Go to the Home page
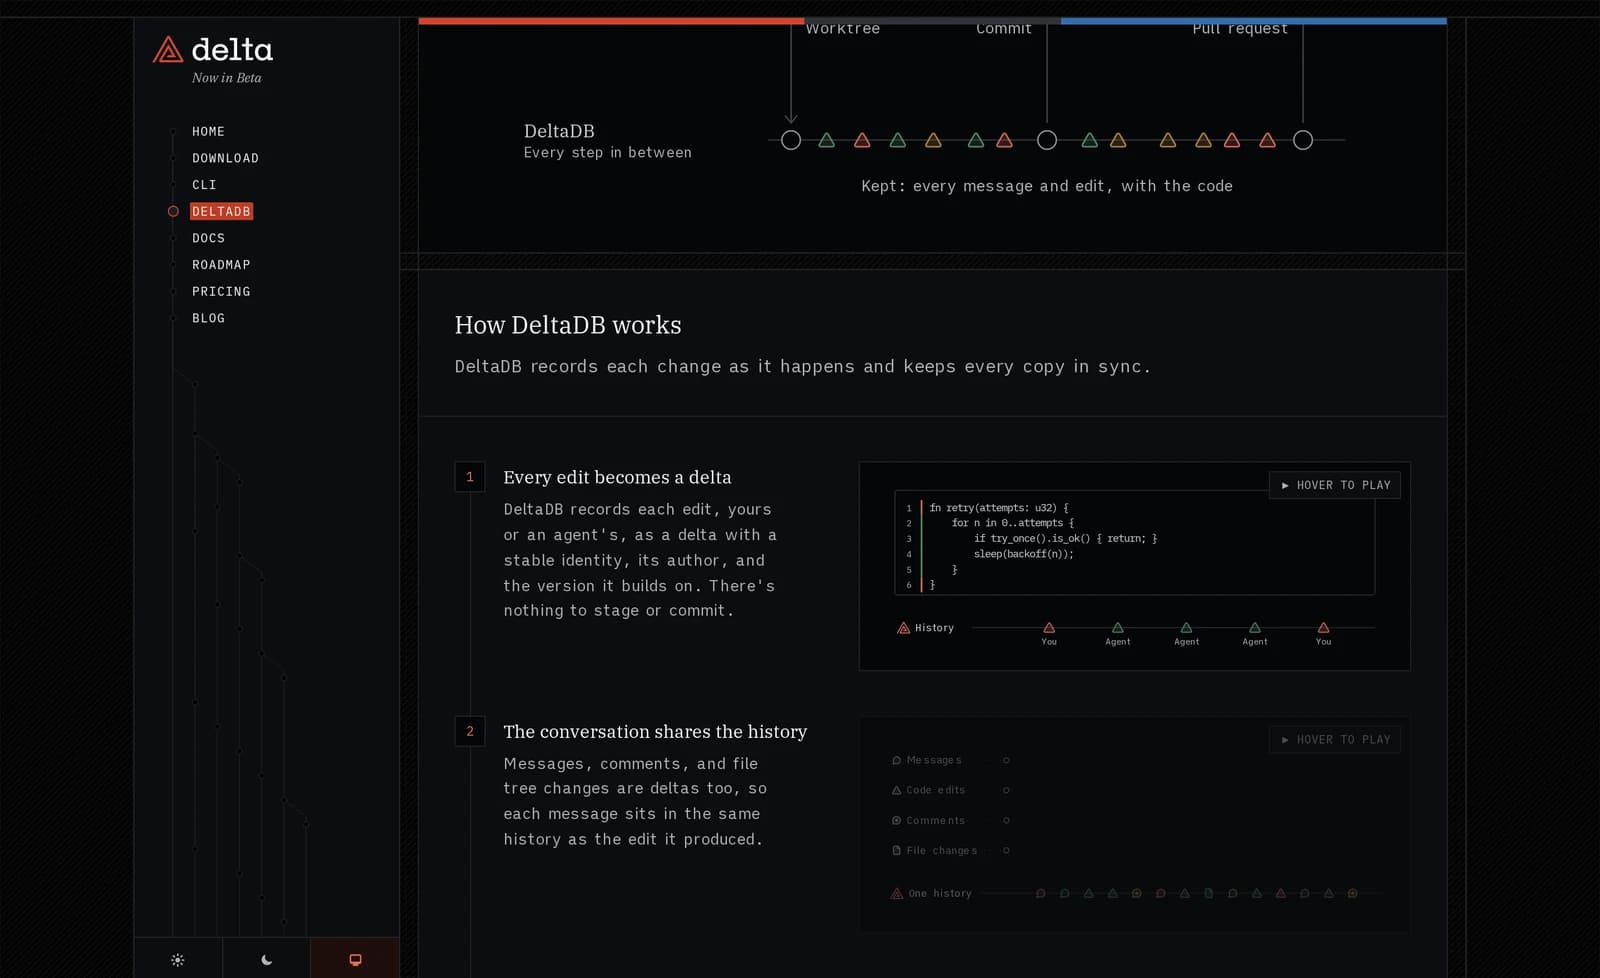This screenshot has height=978, width=1600. point(208,131)
